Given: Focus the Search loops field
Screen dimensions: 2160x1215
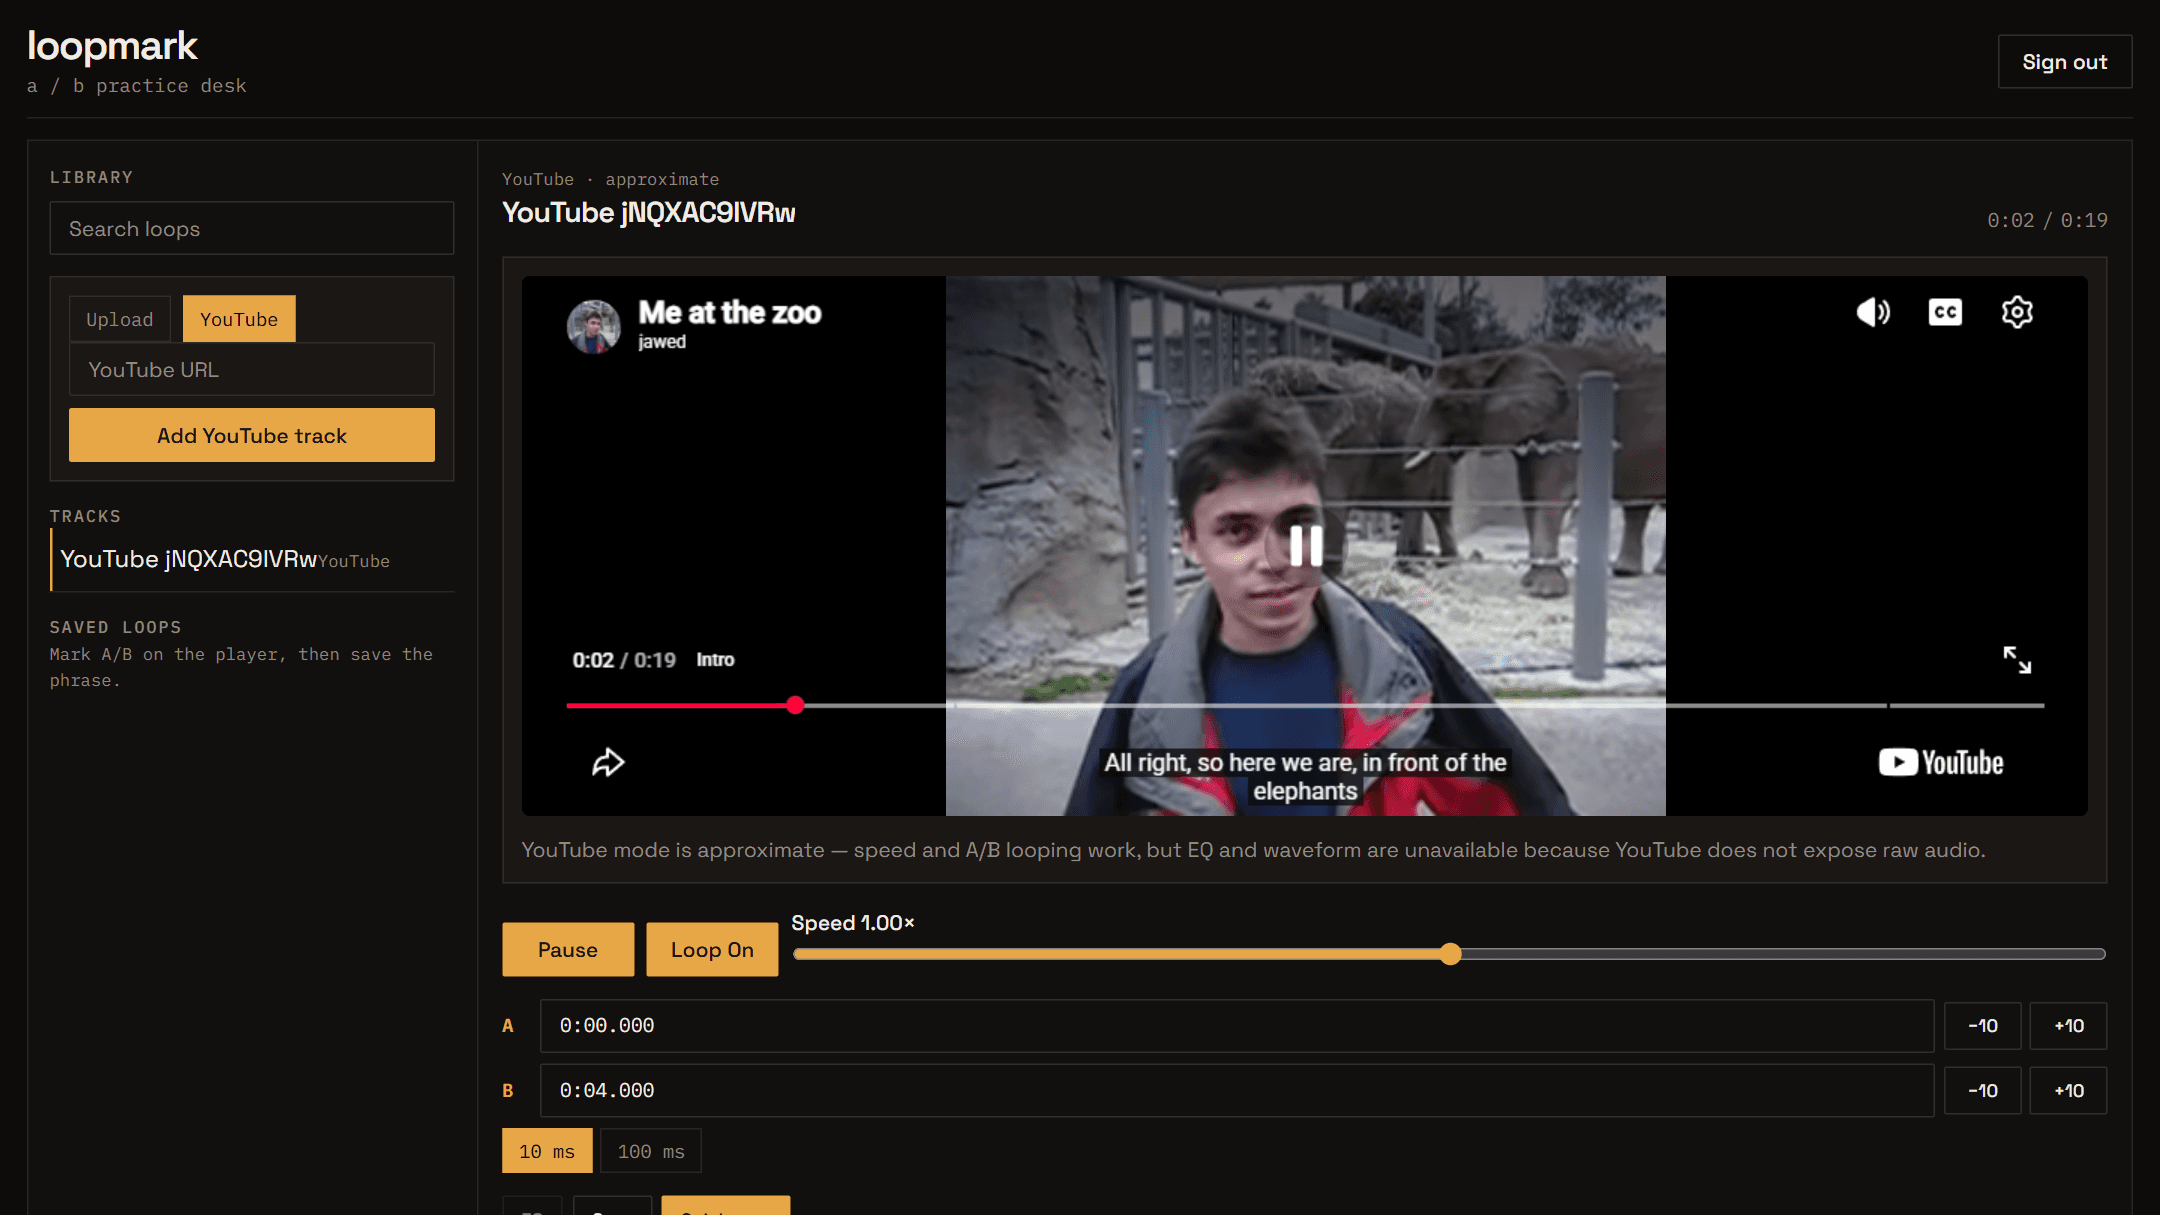Looking at the screenshot, I should click(252, 229).
